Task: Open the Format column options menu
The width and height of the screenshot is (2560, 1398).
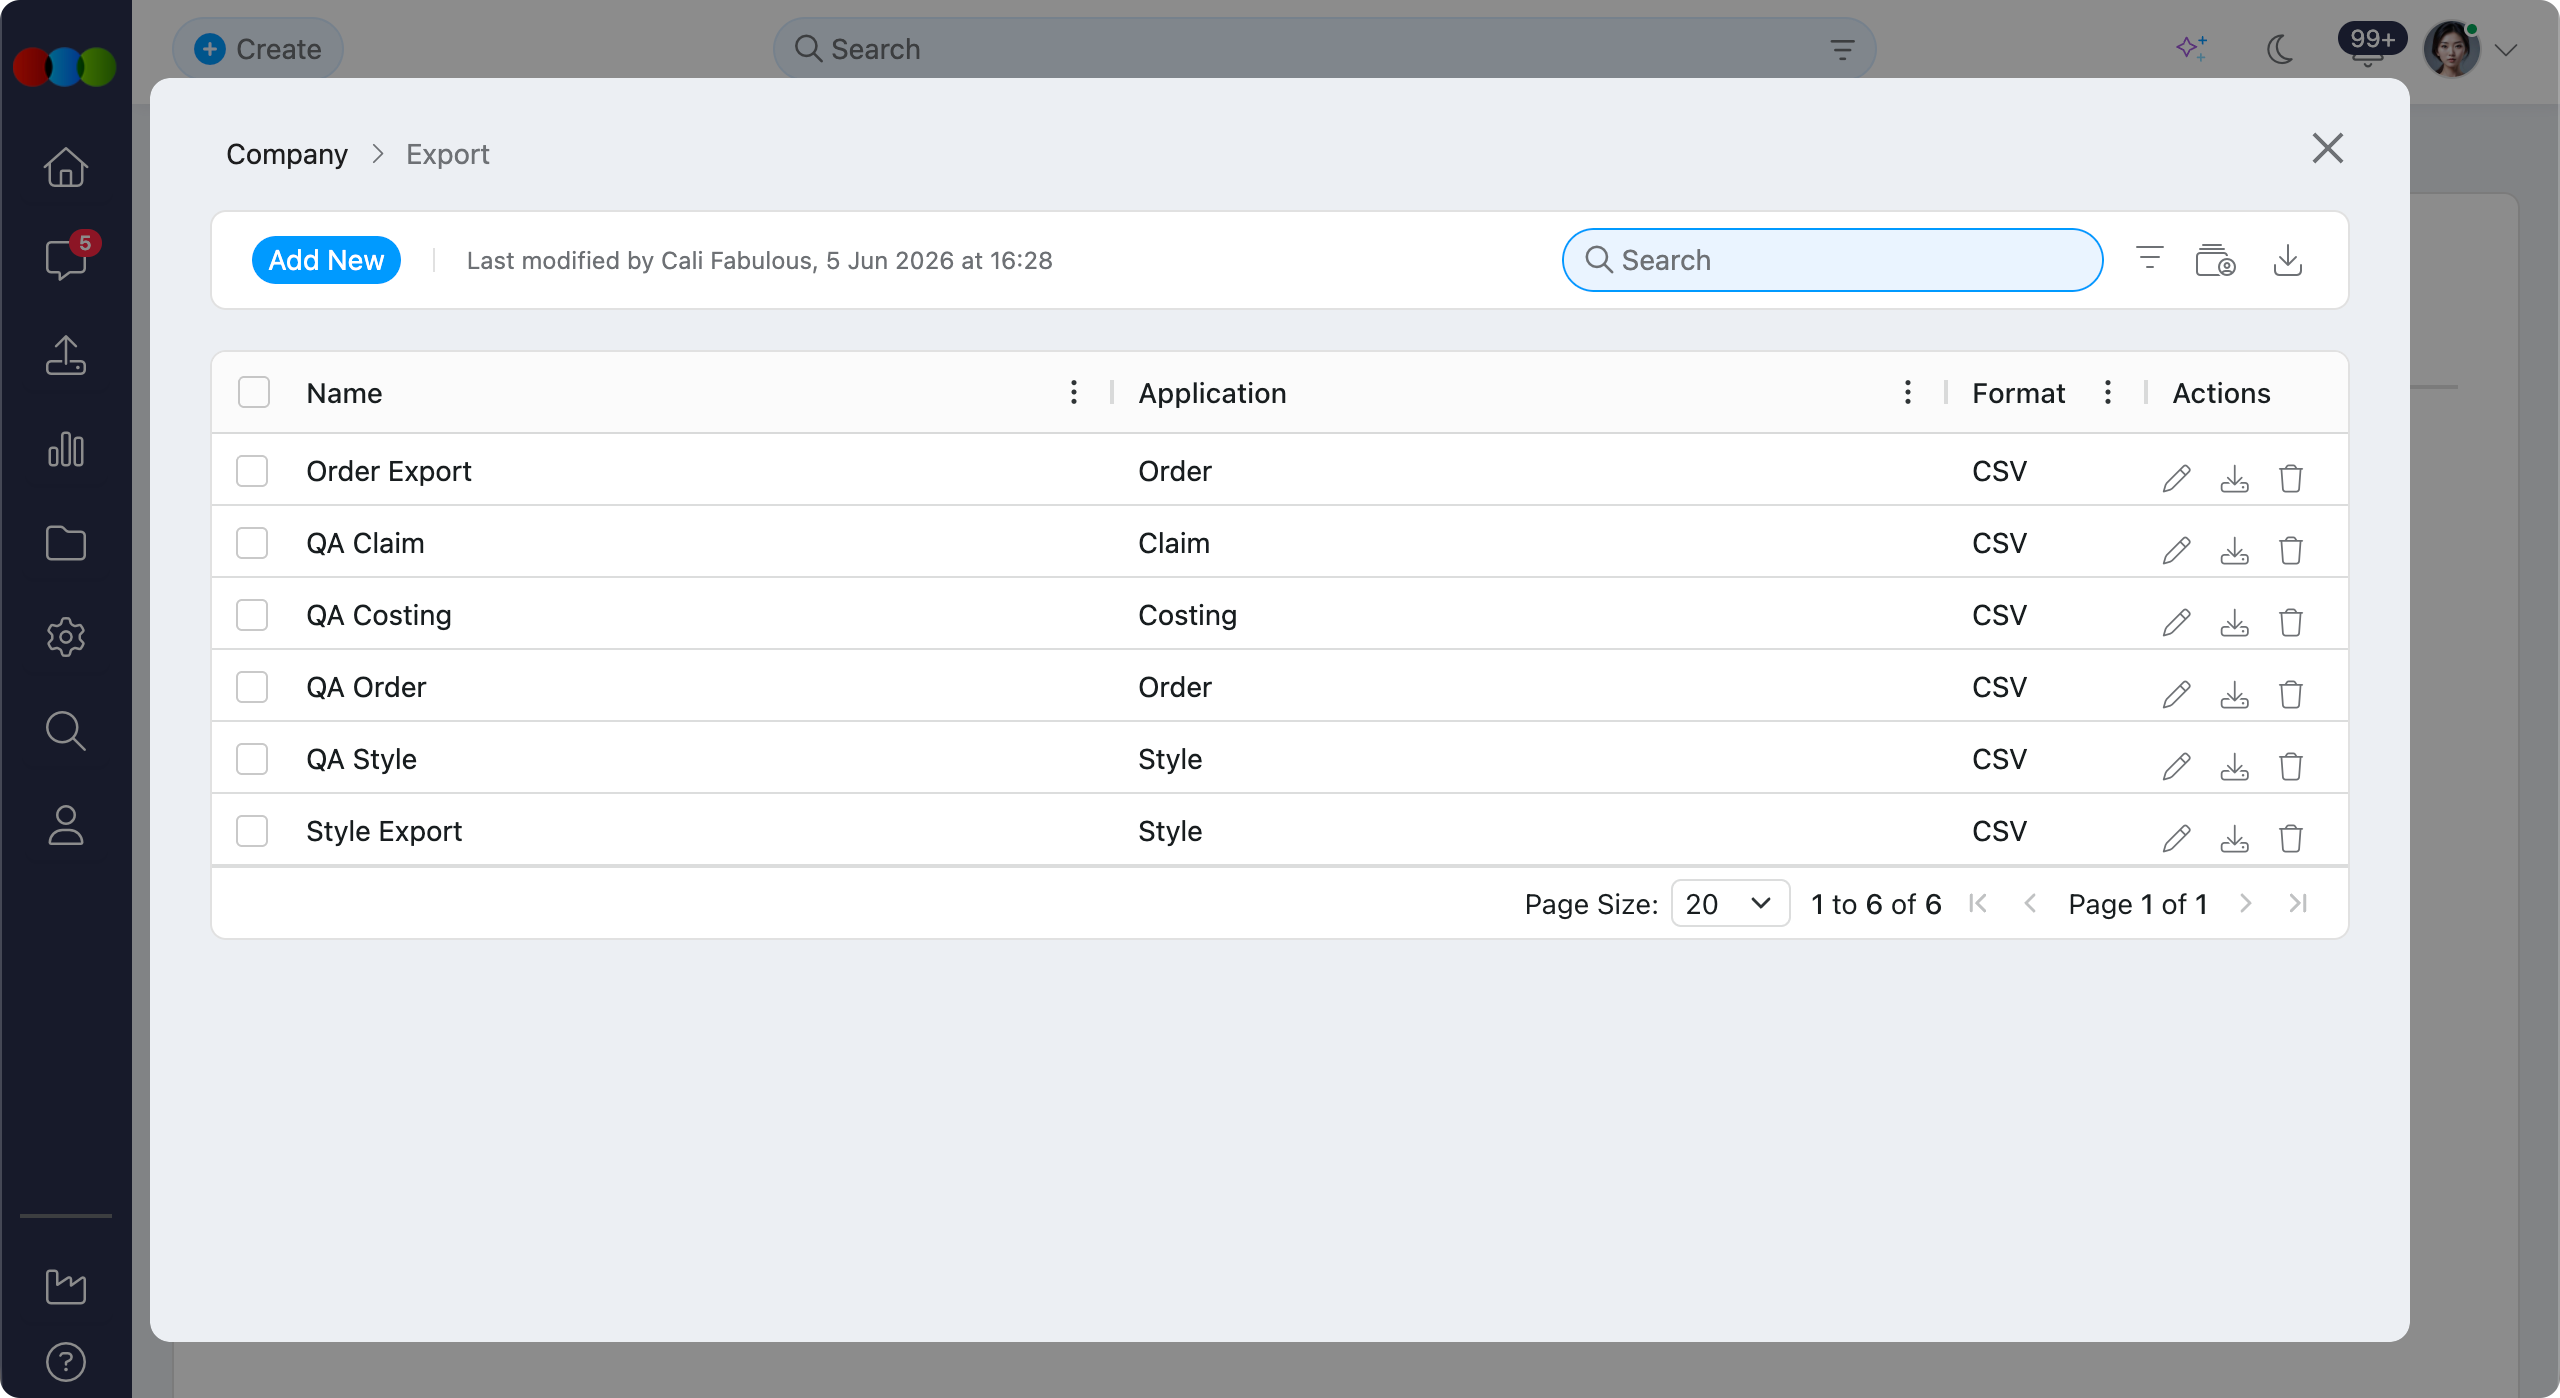Action: [x=2108, y=392]
